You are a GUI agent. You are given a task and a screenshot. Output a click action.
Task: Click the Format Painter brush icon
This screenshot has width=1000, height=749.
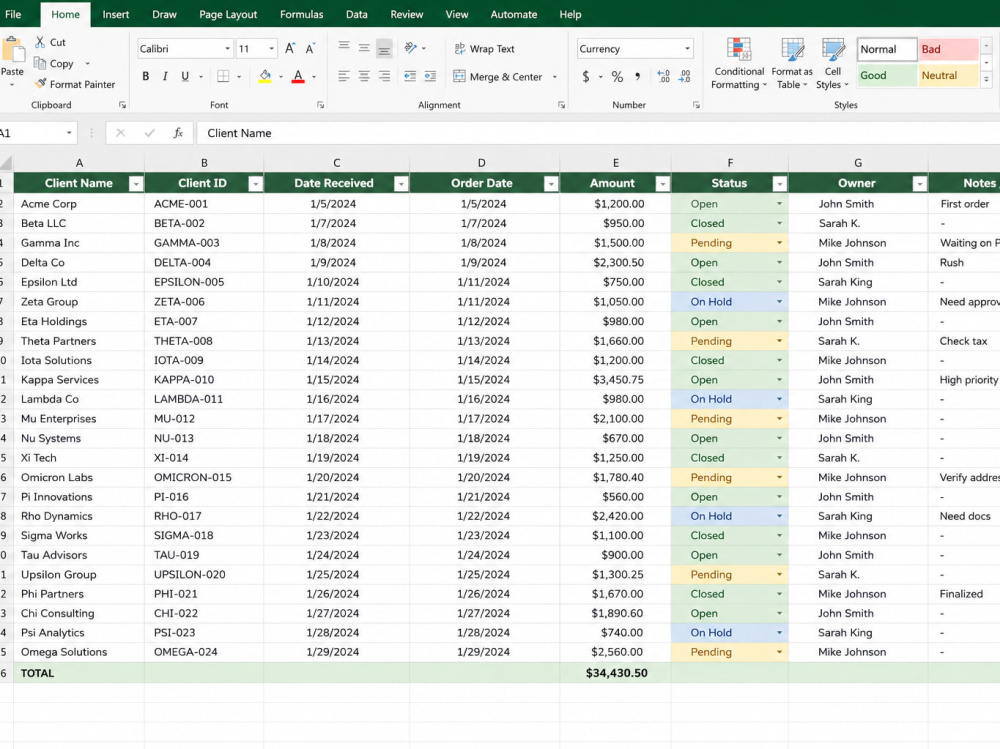point(41,84)
